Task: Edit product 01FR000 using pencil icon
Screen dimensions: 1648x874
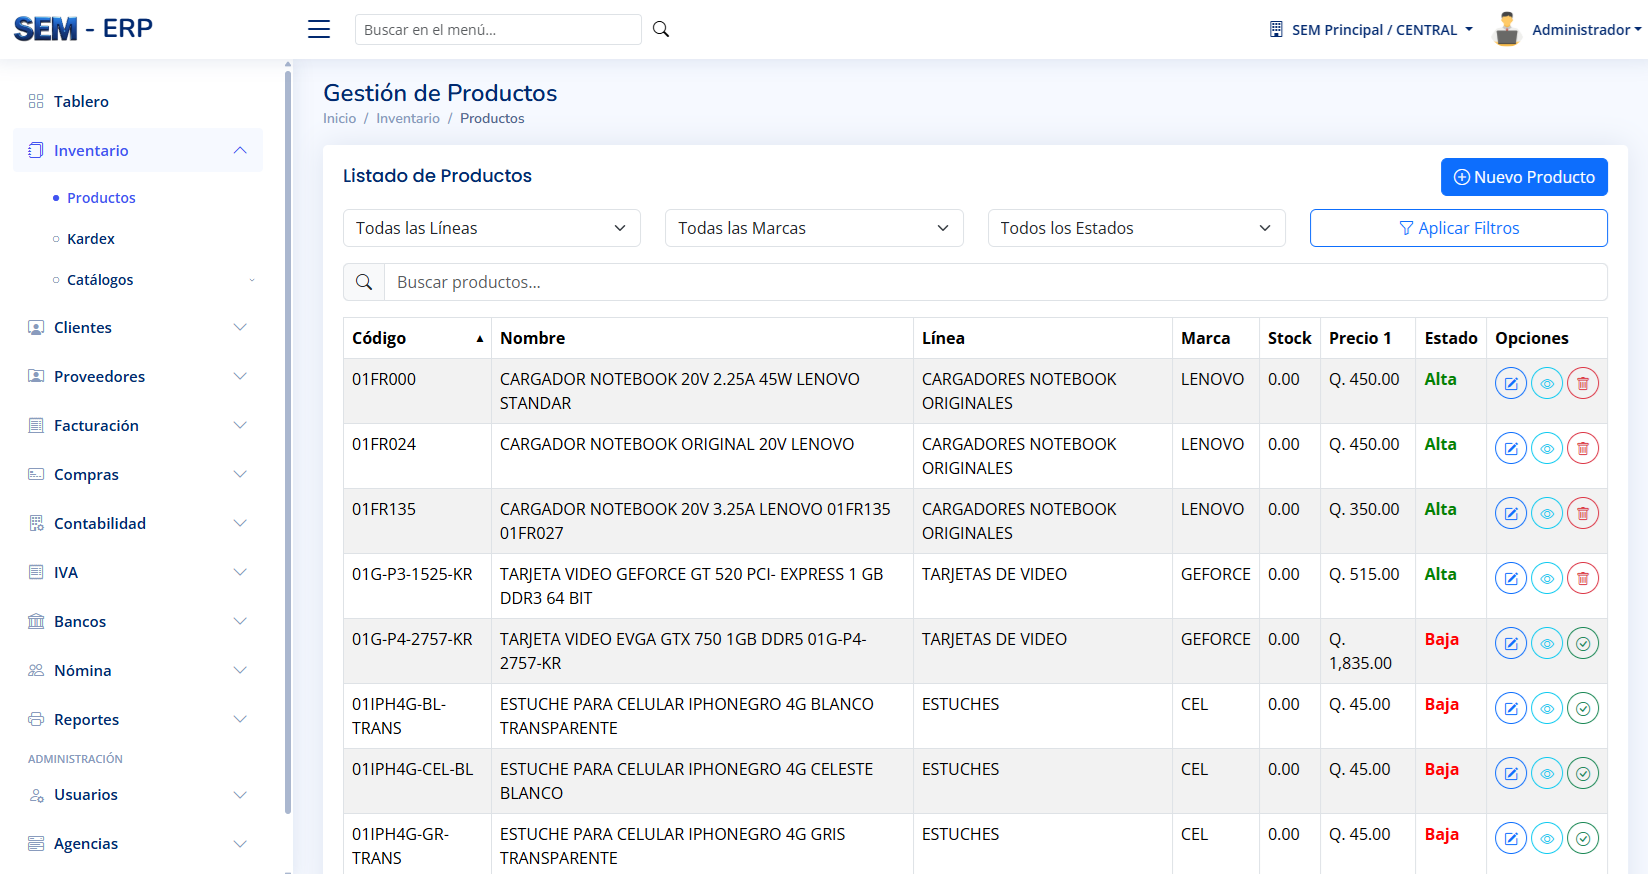Action: pos(1510,383)
